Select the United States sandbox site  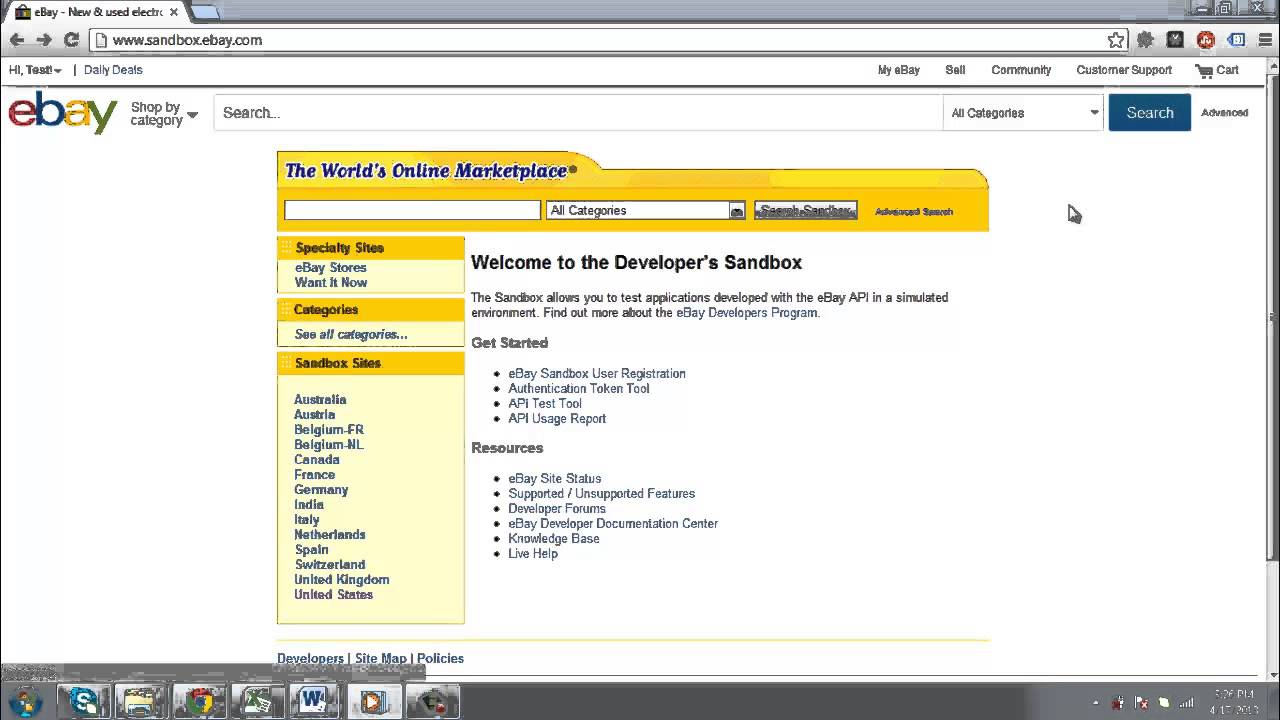coord(333,595)
